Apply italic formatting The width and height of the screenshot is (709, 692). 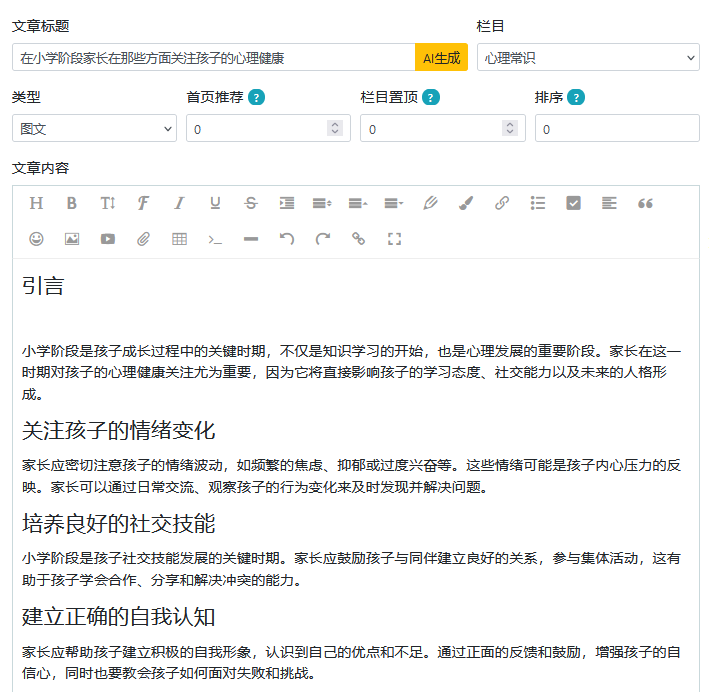click(x=180, y=203)
